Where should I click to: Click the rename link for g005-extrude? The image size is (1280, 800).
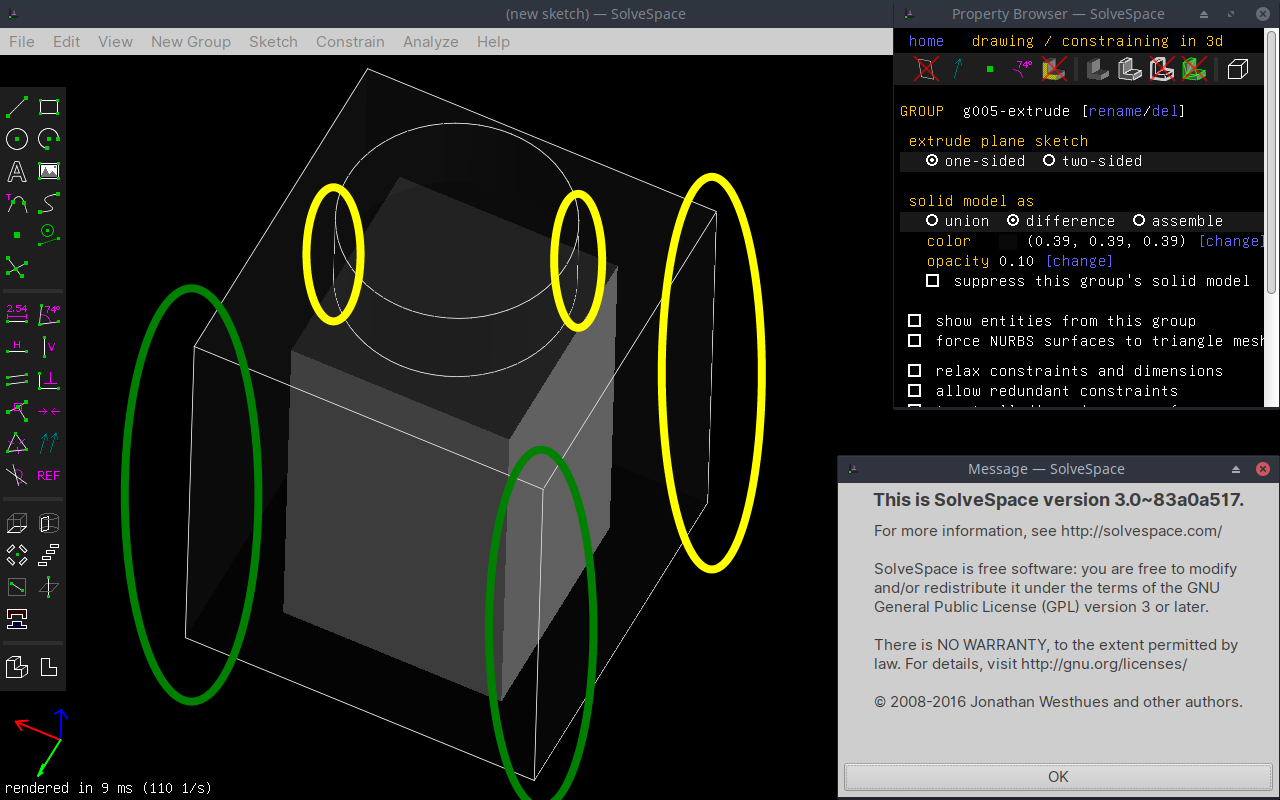tap(1116, 111)
